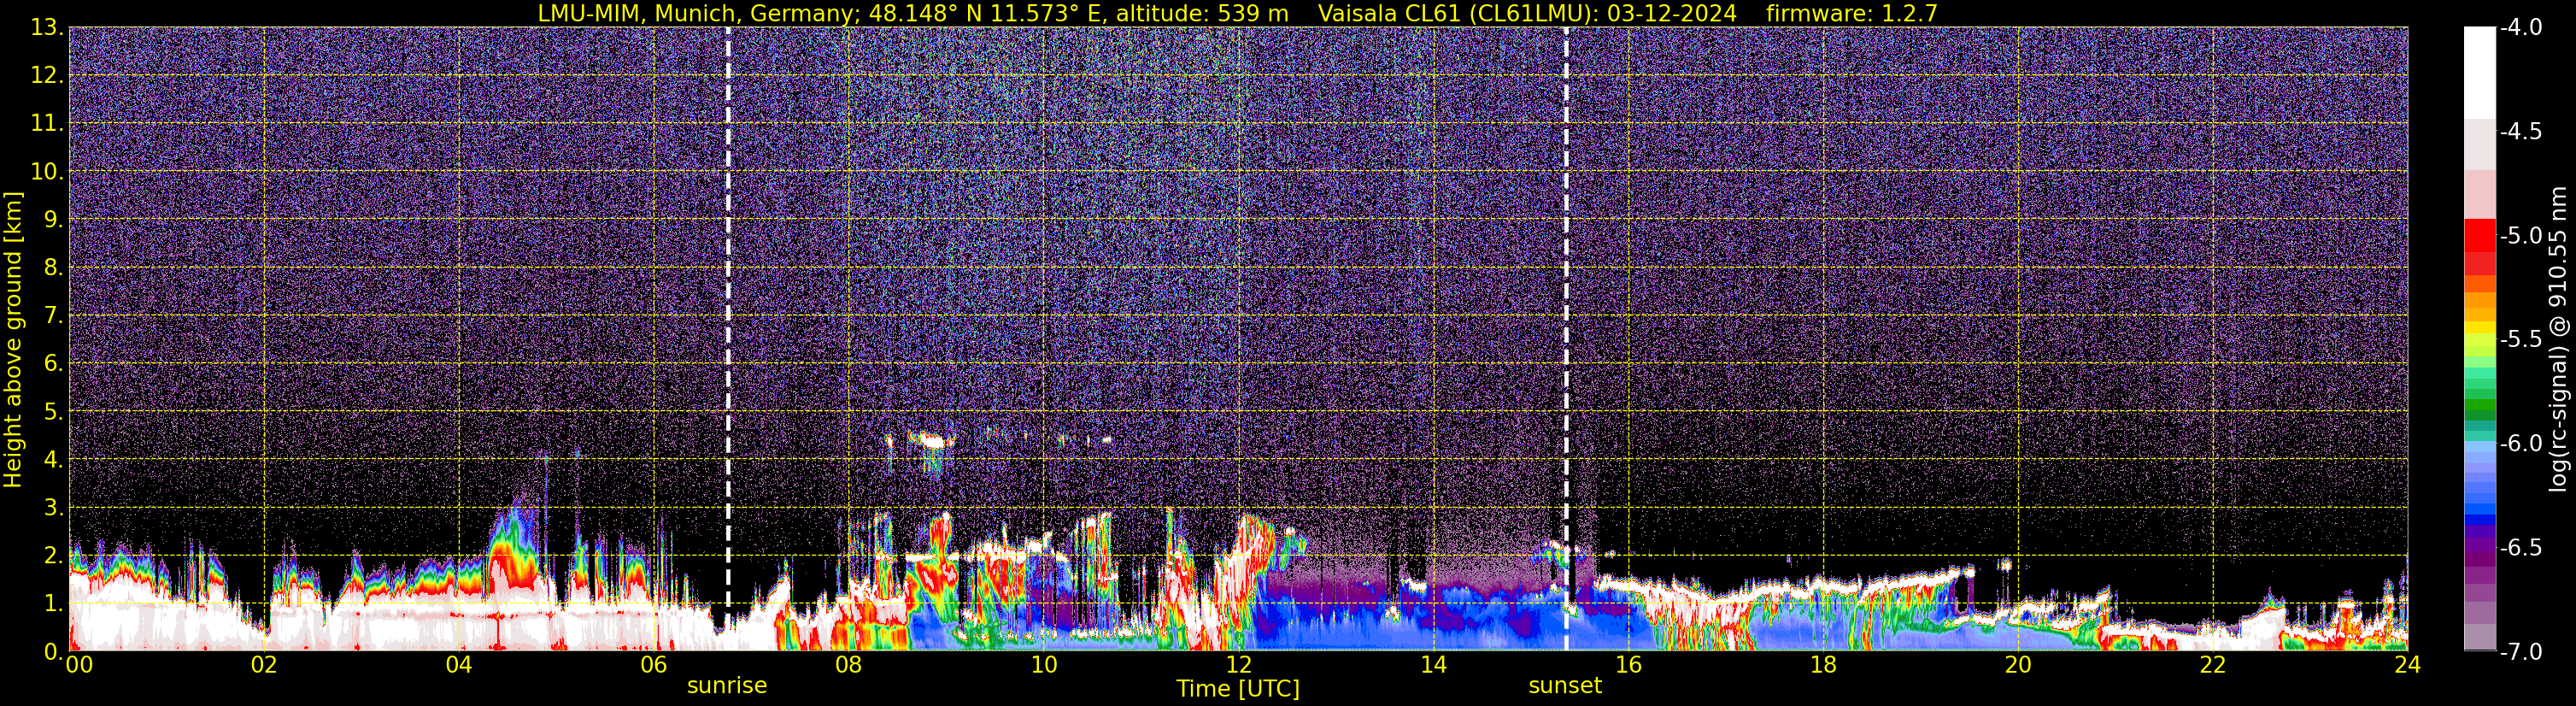This screenshot has width=2576, height=706.
Task: Click the "Height above ground [km]" axis title
Action: (x=13, y=340)
